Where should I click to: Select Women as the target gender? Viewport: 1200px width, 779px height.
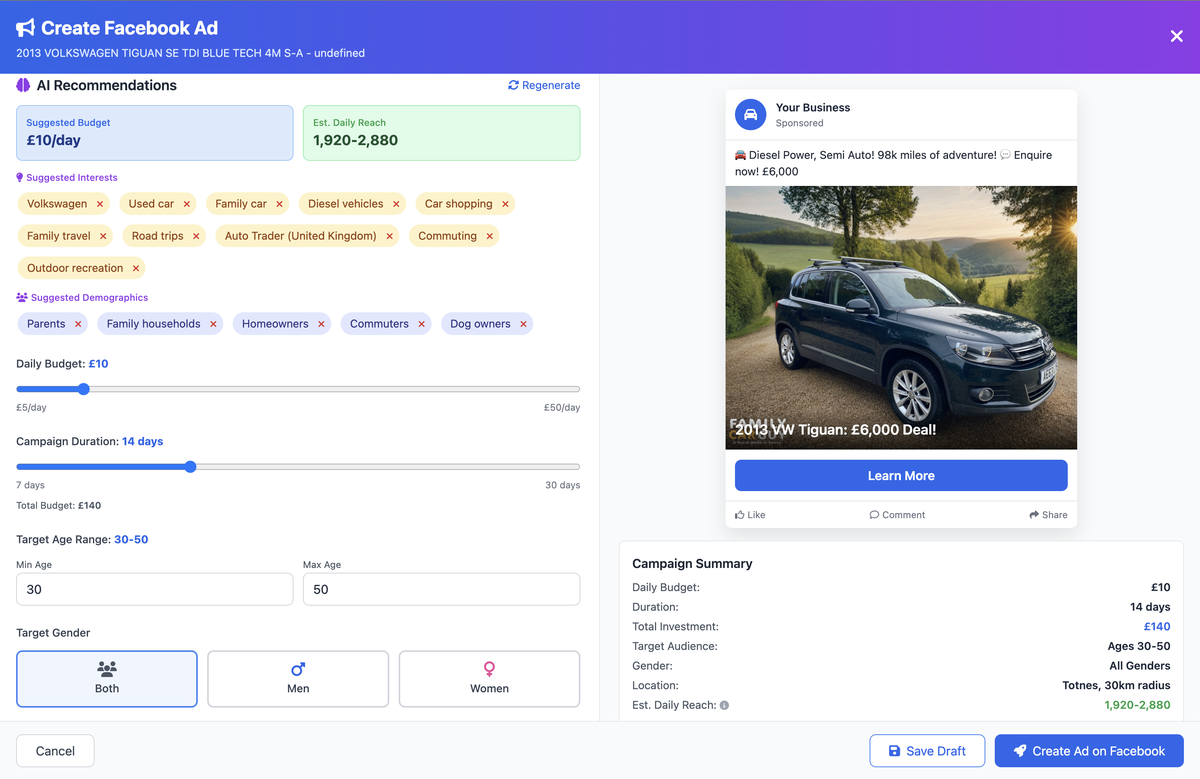click(489, 678)
